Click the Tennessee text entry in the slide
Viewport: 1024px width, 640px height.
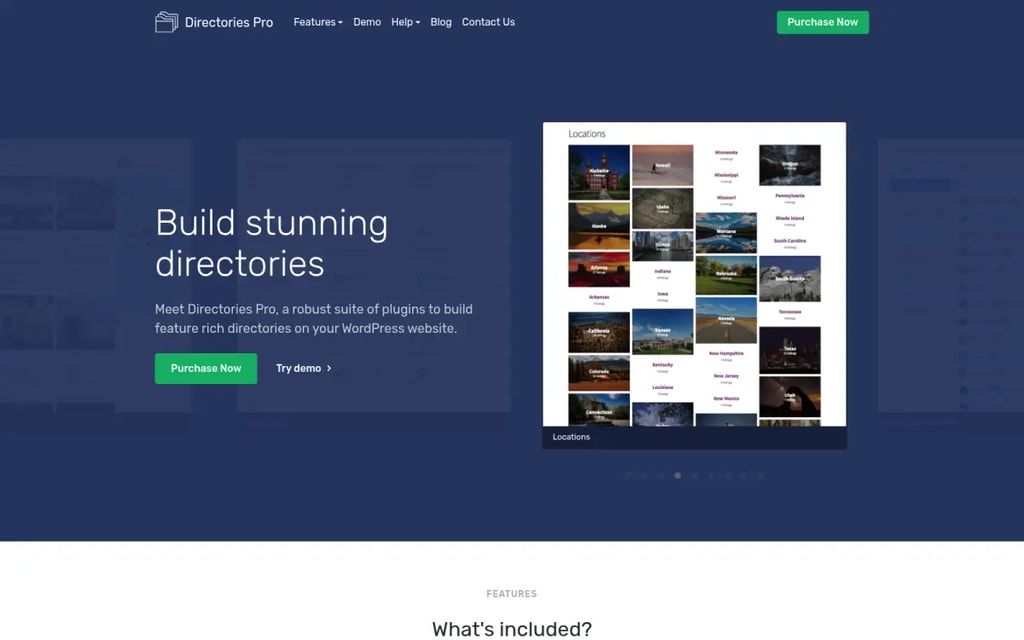[790, 314]
